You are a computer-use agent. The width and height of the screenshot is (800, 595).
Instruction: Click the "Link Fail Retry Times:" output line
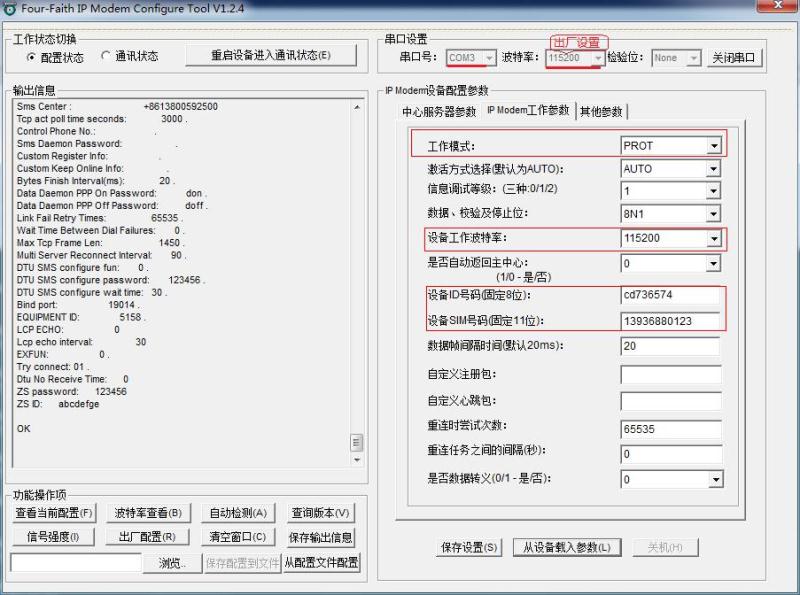99,218
